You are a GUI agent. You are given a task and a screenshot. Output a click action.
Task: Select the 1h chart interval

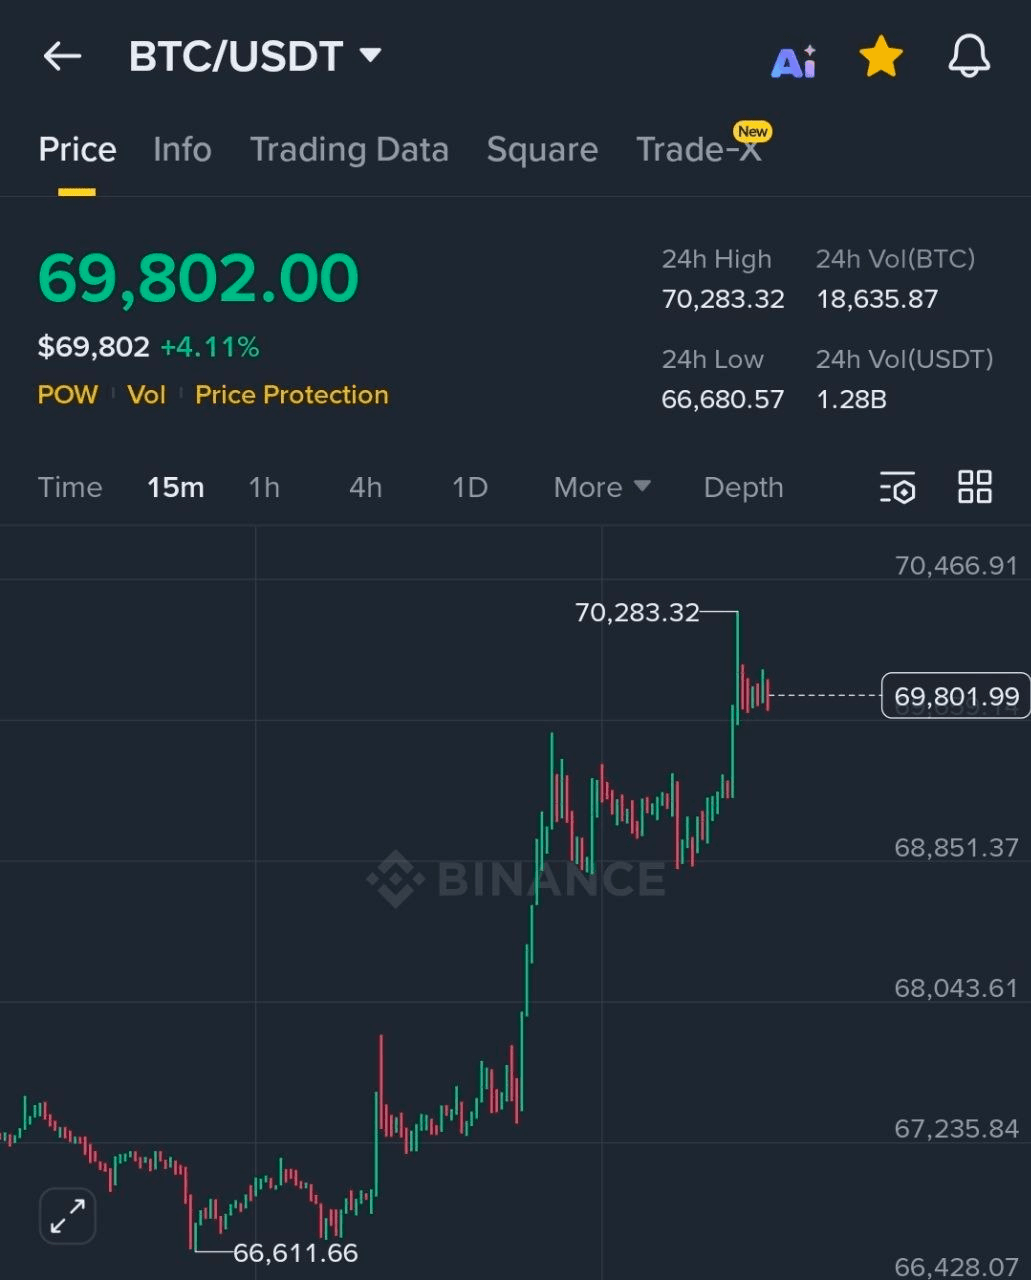point(264,487)
